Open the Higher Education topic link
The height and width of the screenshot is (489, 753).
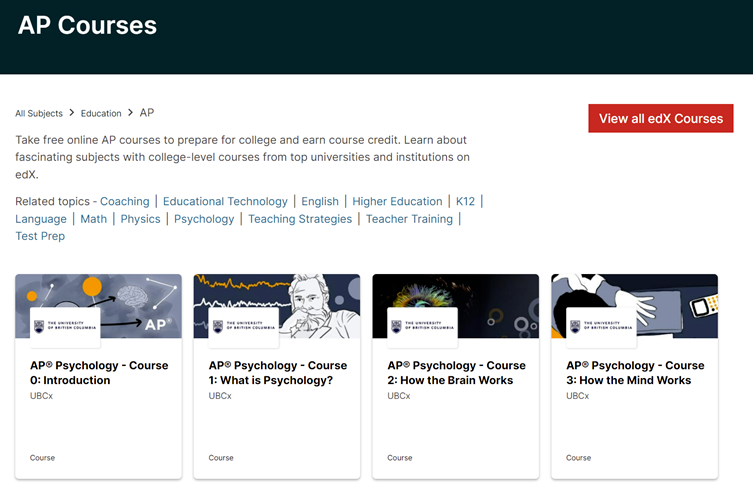tap(397, 201)
